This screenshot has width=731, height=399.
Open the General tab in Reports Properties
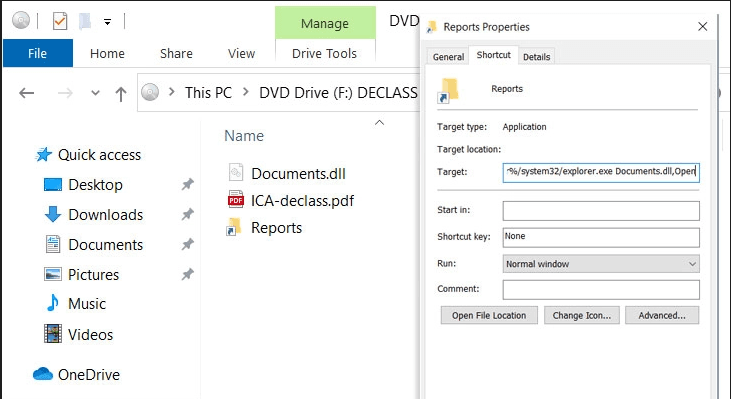[448, 57]
